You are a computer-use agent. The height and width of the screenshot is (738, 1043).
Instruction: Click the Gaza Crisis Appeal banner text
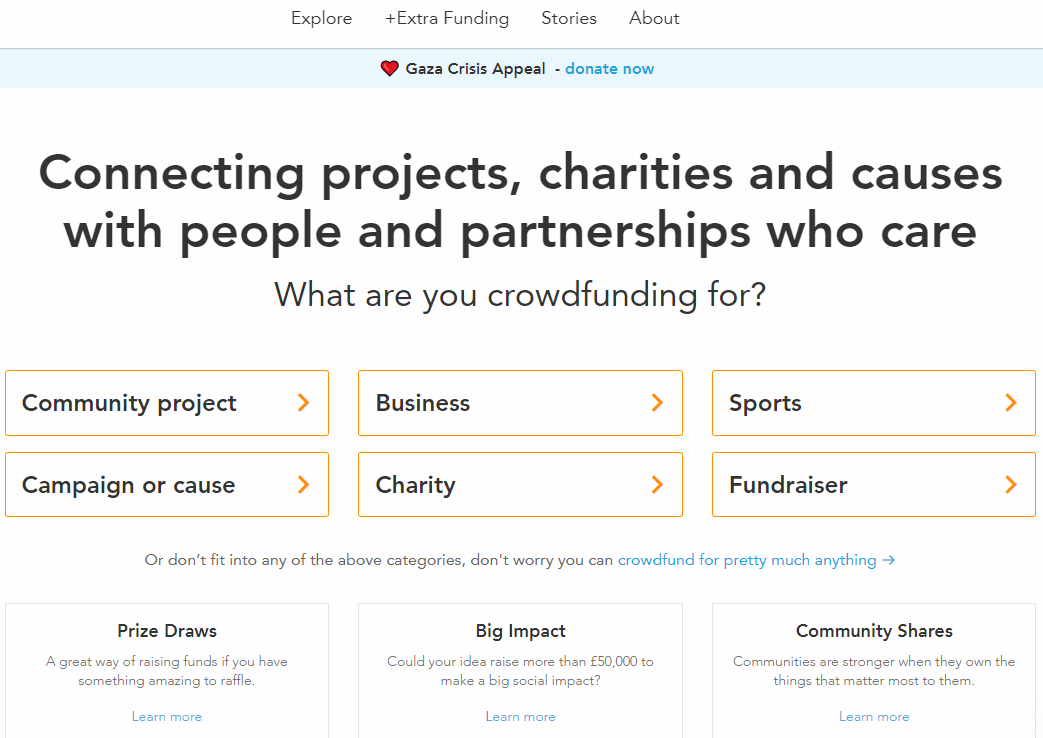pyautogui.click(x=476, y=69)
